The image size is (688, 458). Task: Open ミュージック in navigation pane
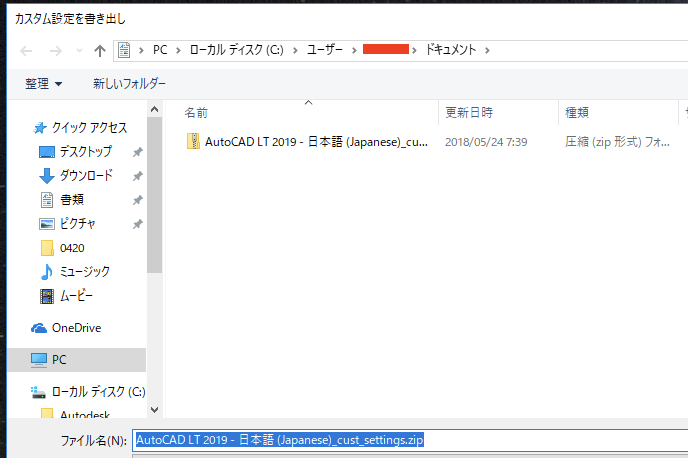[85, 272]
